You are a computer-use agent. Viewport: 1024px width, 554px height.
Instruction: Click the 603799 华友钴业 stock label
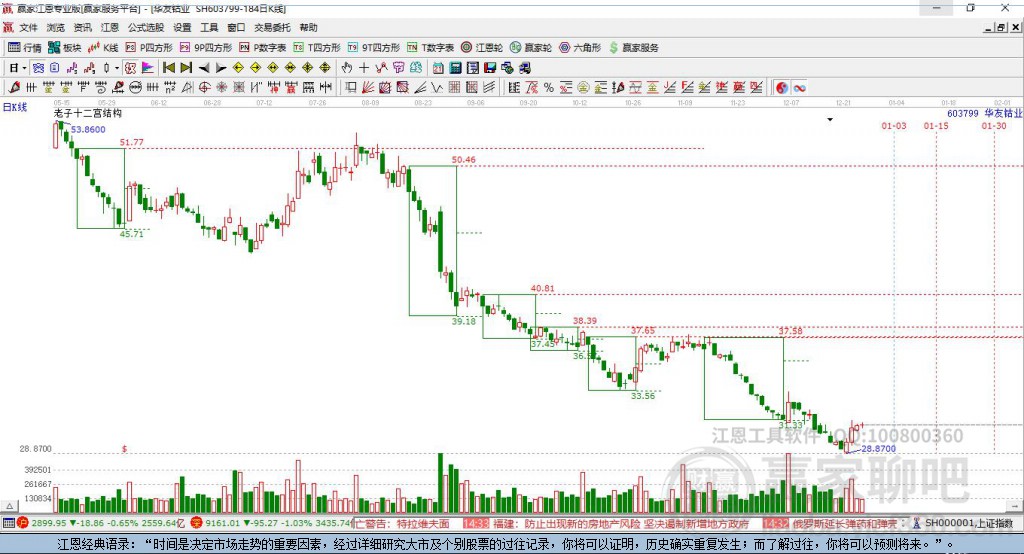[985, 113]
